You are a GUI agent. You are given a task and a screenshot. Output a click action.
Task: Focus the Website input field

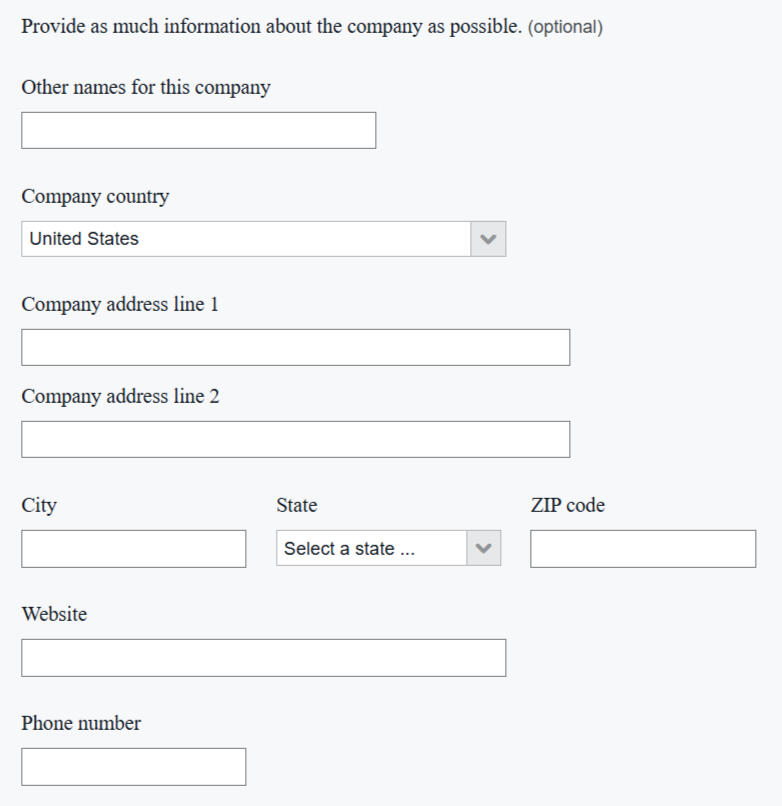pyautogui.click(x=263, y=657)
